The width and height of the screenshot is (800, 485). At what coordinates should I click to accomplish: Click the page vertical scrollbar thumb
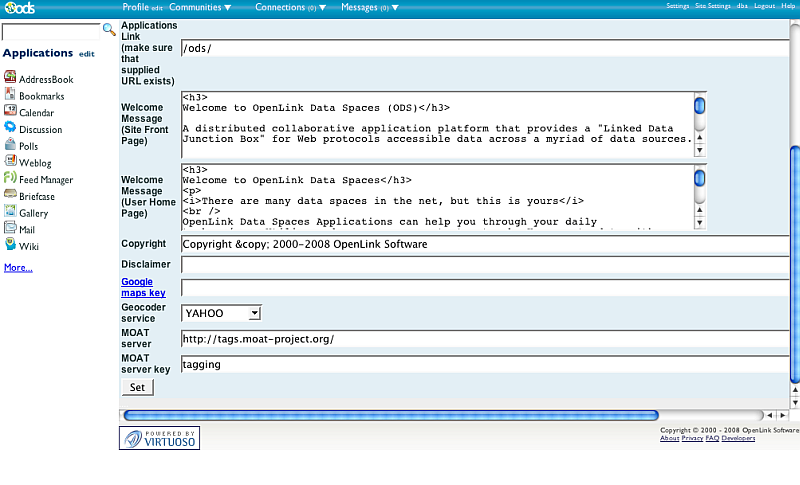pos(795,264)
